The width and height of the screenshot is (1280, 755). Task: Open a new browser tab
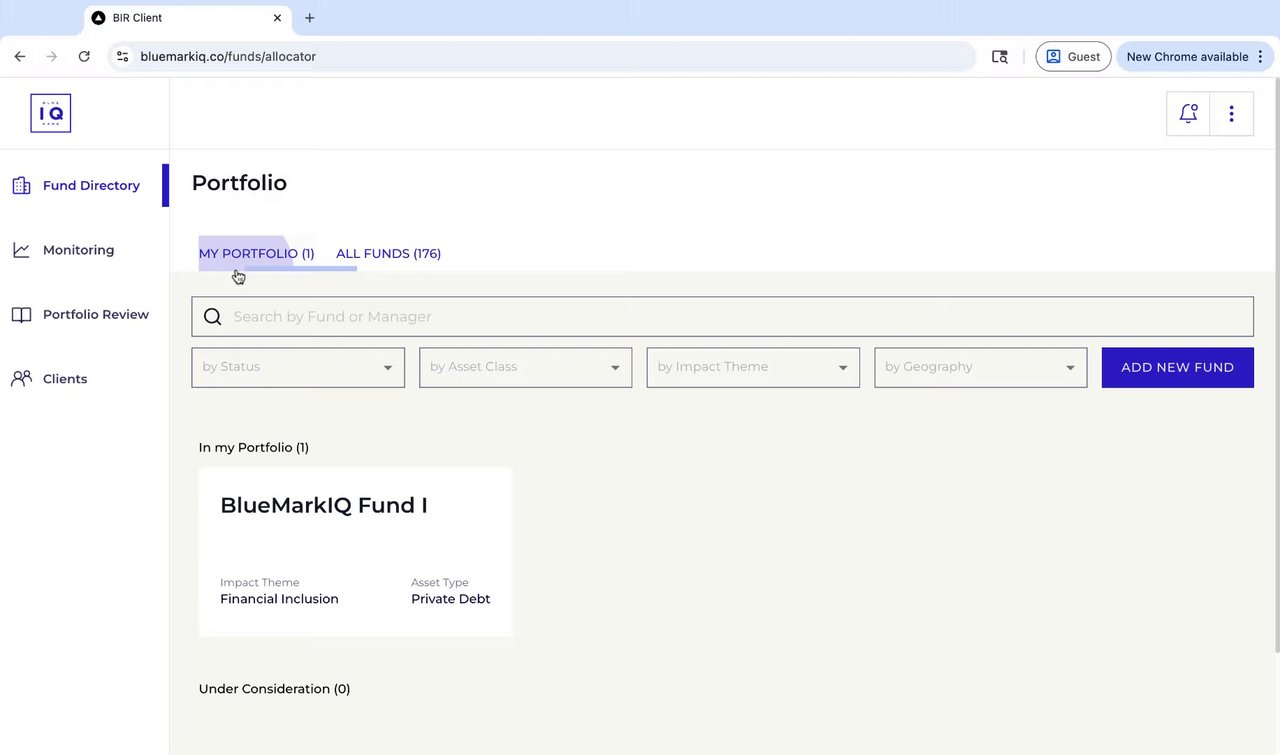pos(310,18)
